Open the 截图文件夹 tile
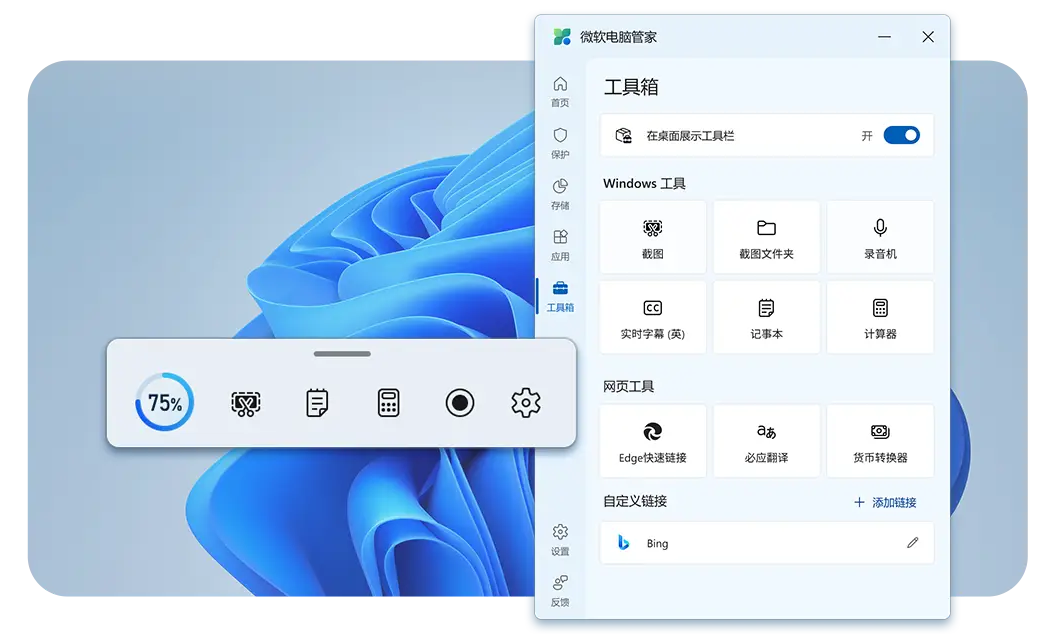This screenshot has width=1050, height=639. click(x=767, y=237)
